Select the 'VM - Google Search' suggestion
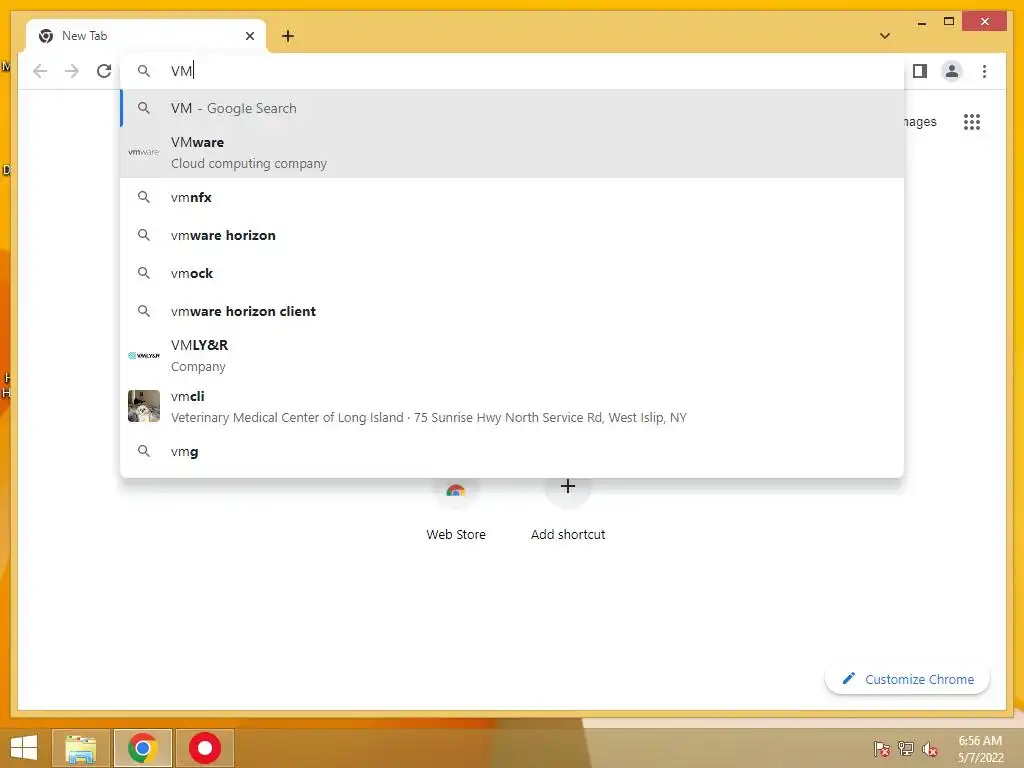 pyautogui.click(x=512, y=108)
